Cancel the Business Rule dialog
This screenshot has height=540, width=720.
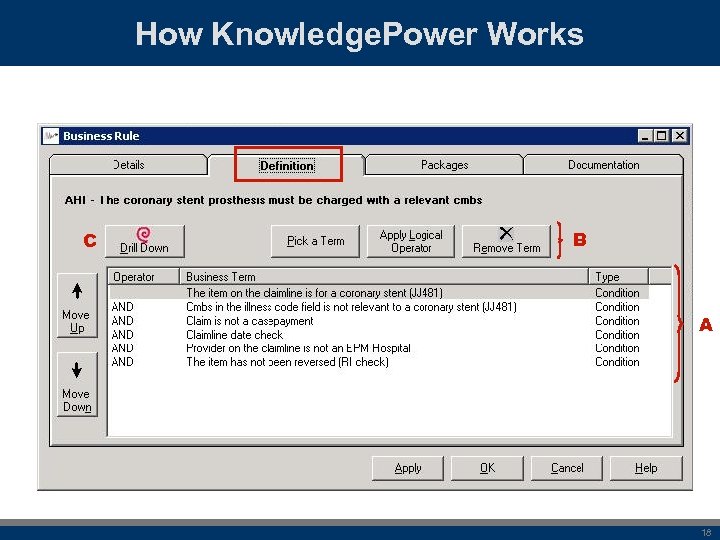tap(567, 468)
